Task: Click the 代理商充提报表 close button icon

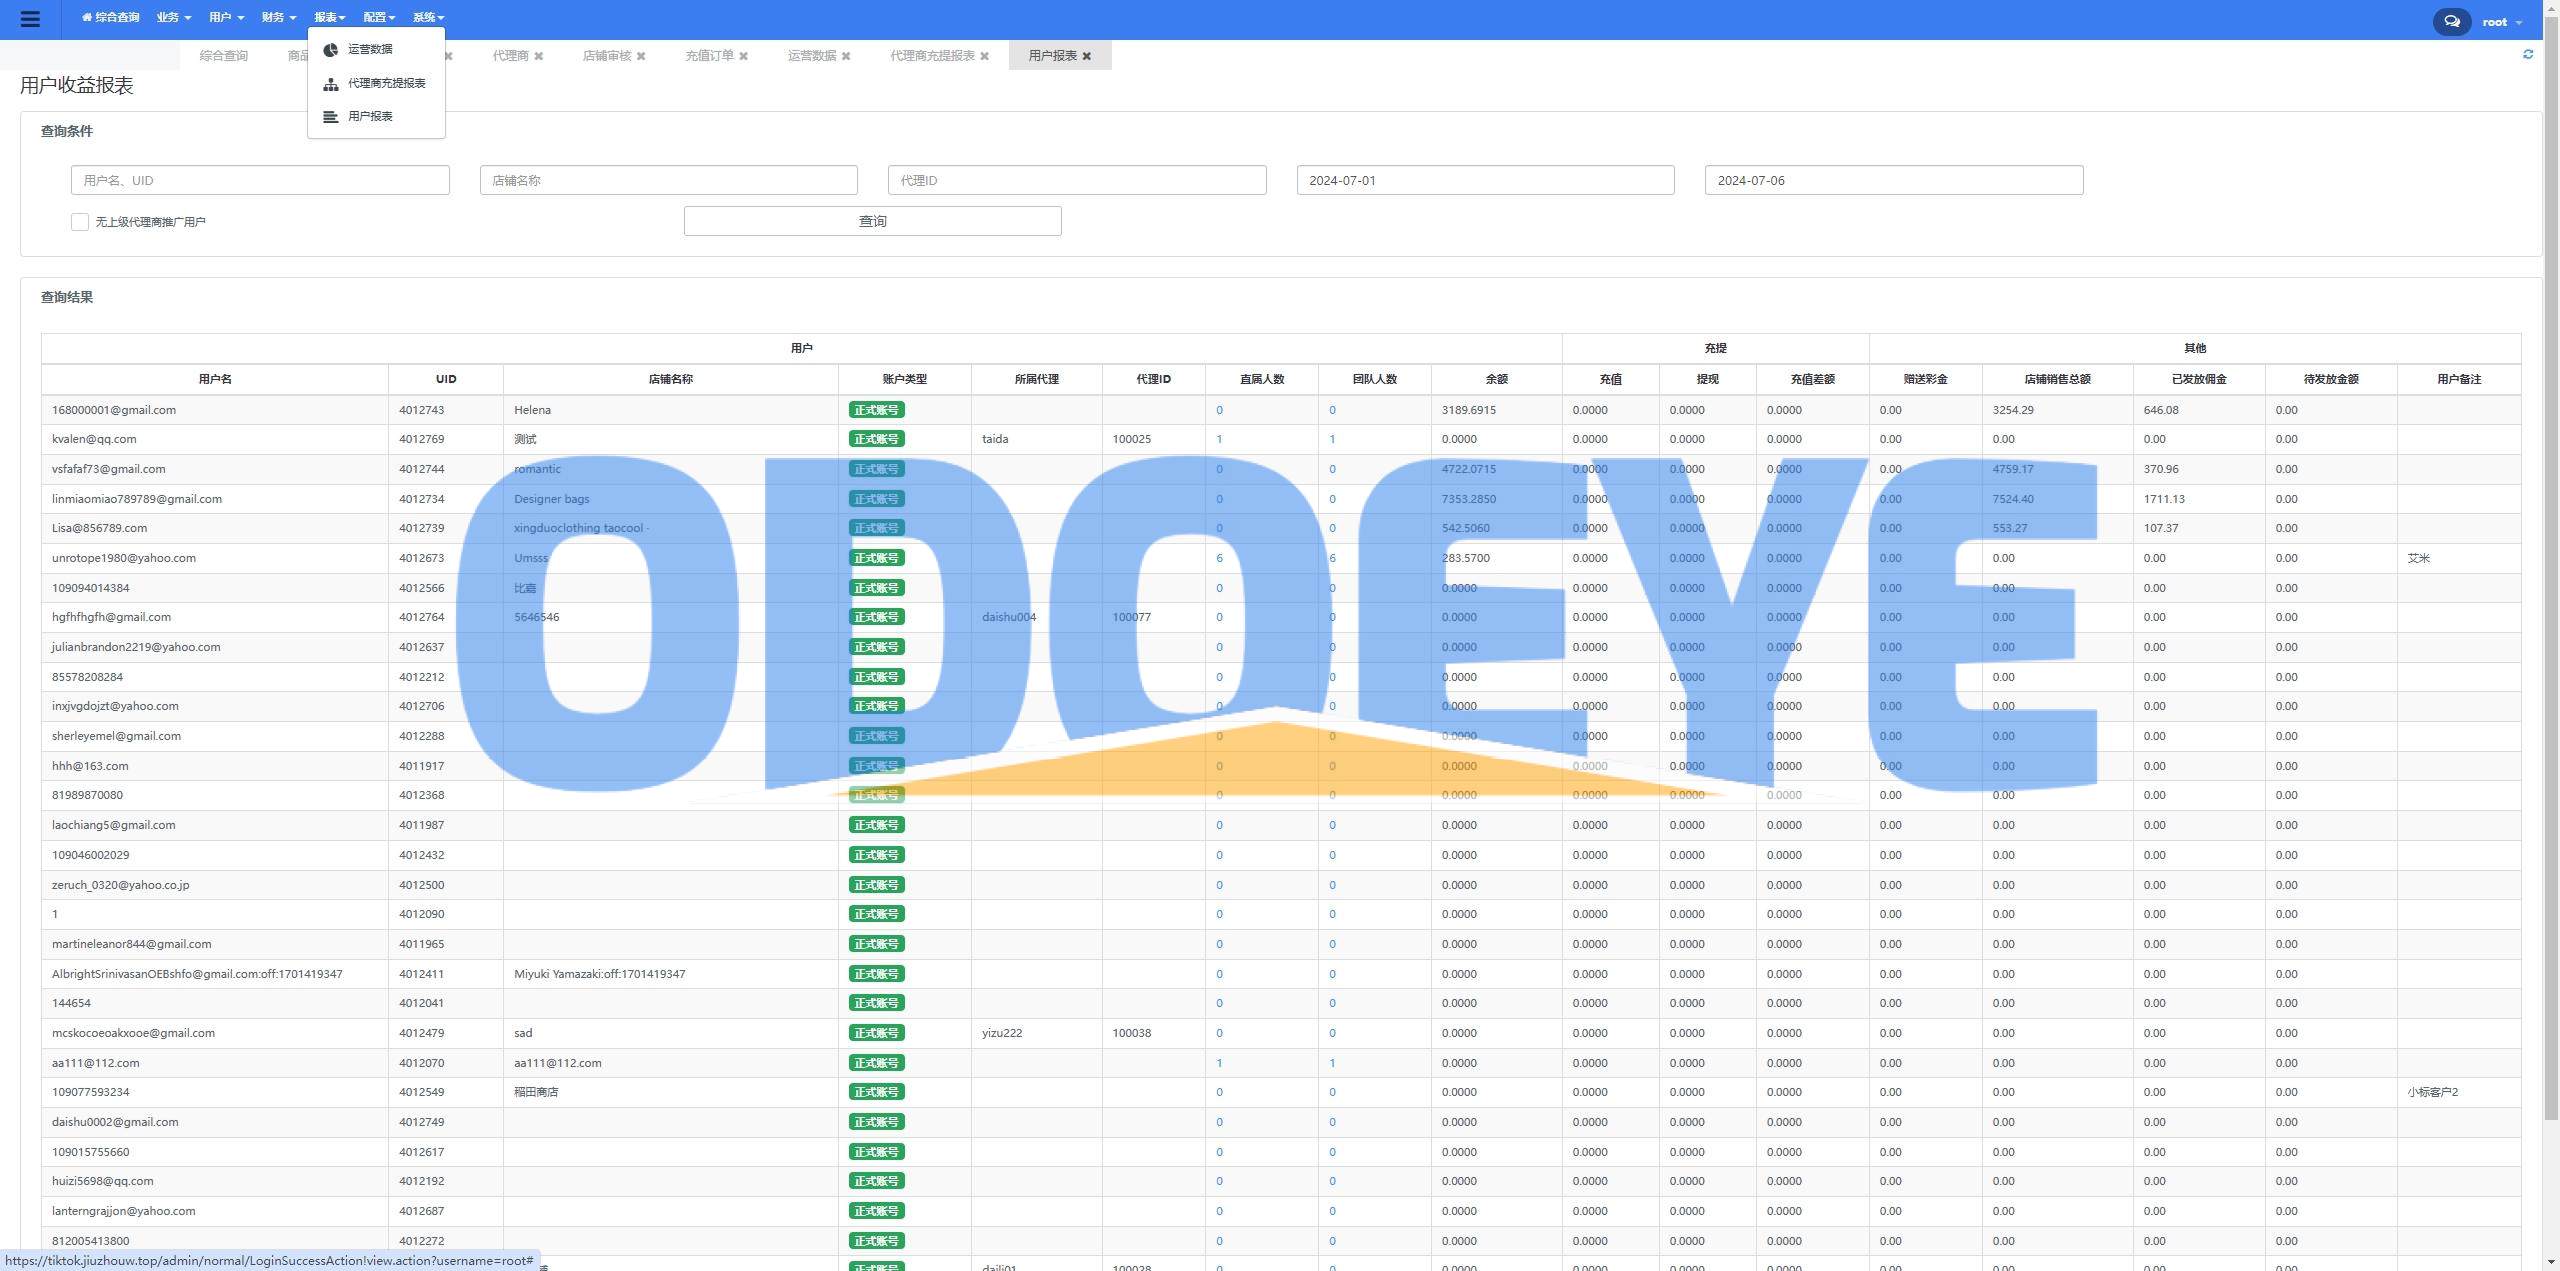Action: click(x=986, y=56)
